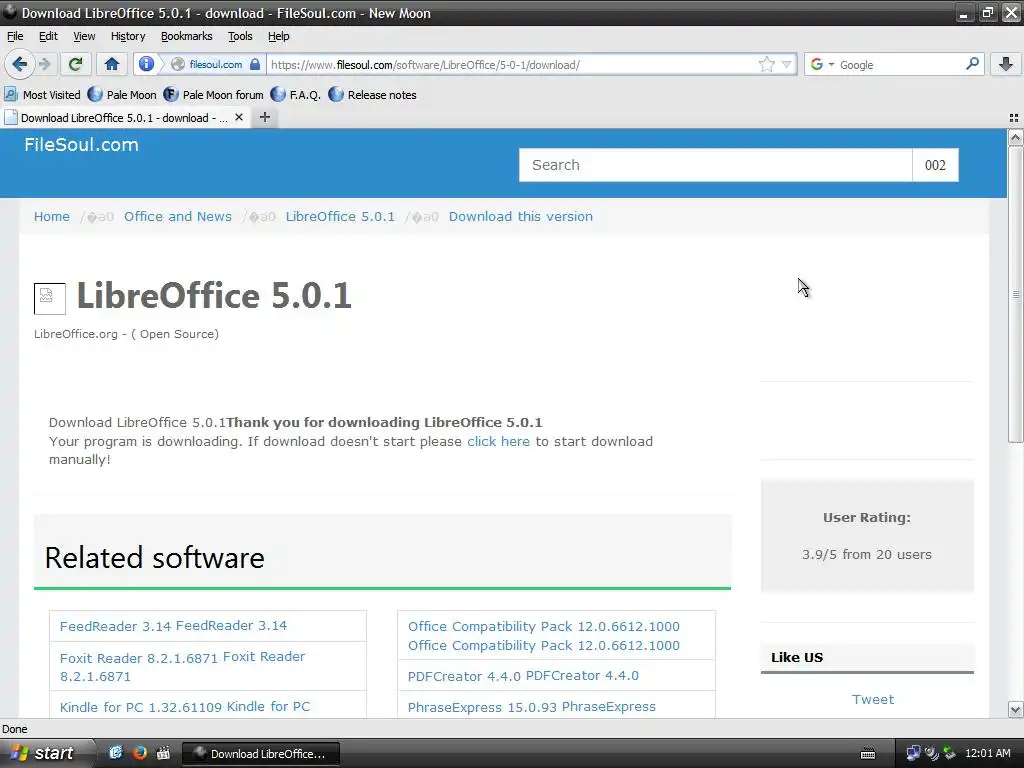Bookmark this page with the star icon
The height and width of the screenshot is (768, 1024).
point(767,64)
